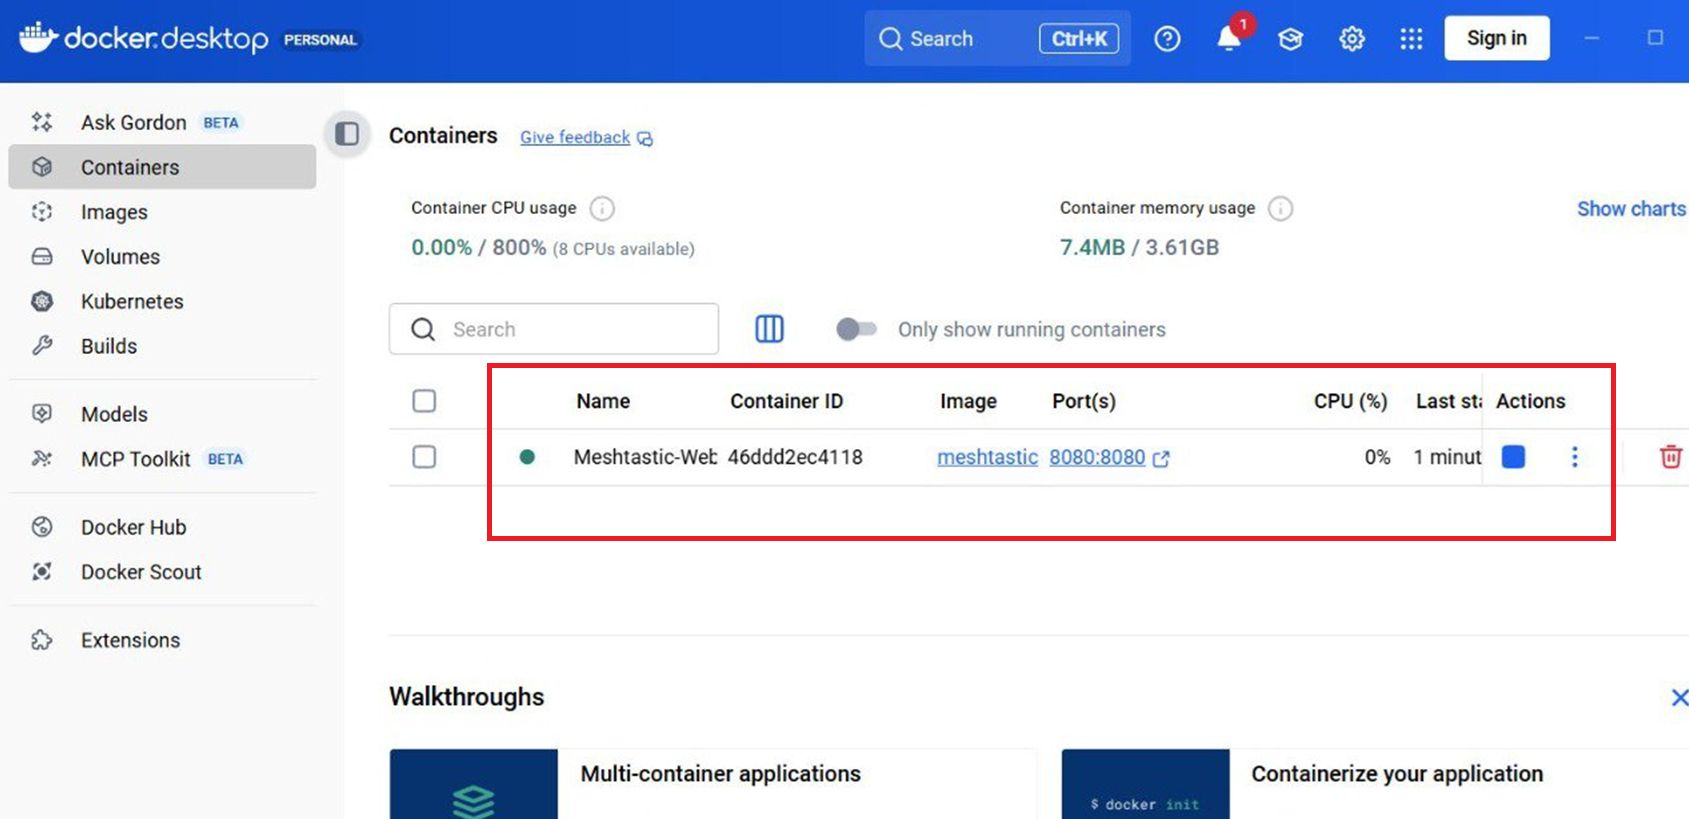Open Builds in sidebar
Screen dimensions: 1689x819
(162, 346)
